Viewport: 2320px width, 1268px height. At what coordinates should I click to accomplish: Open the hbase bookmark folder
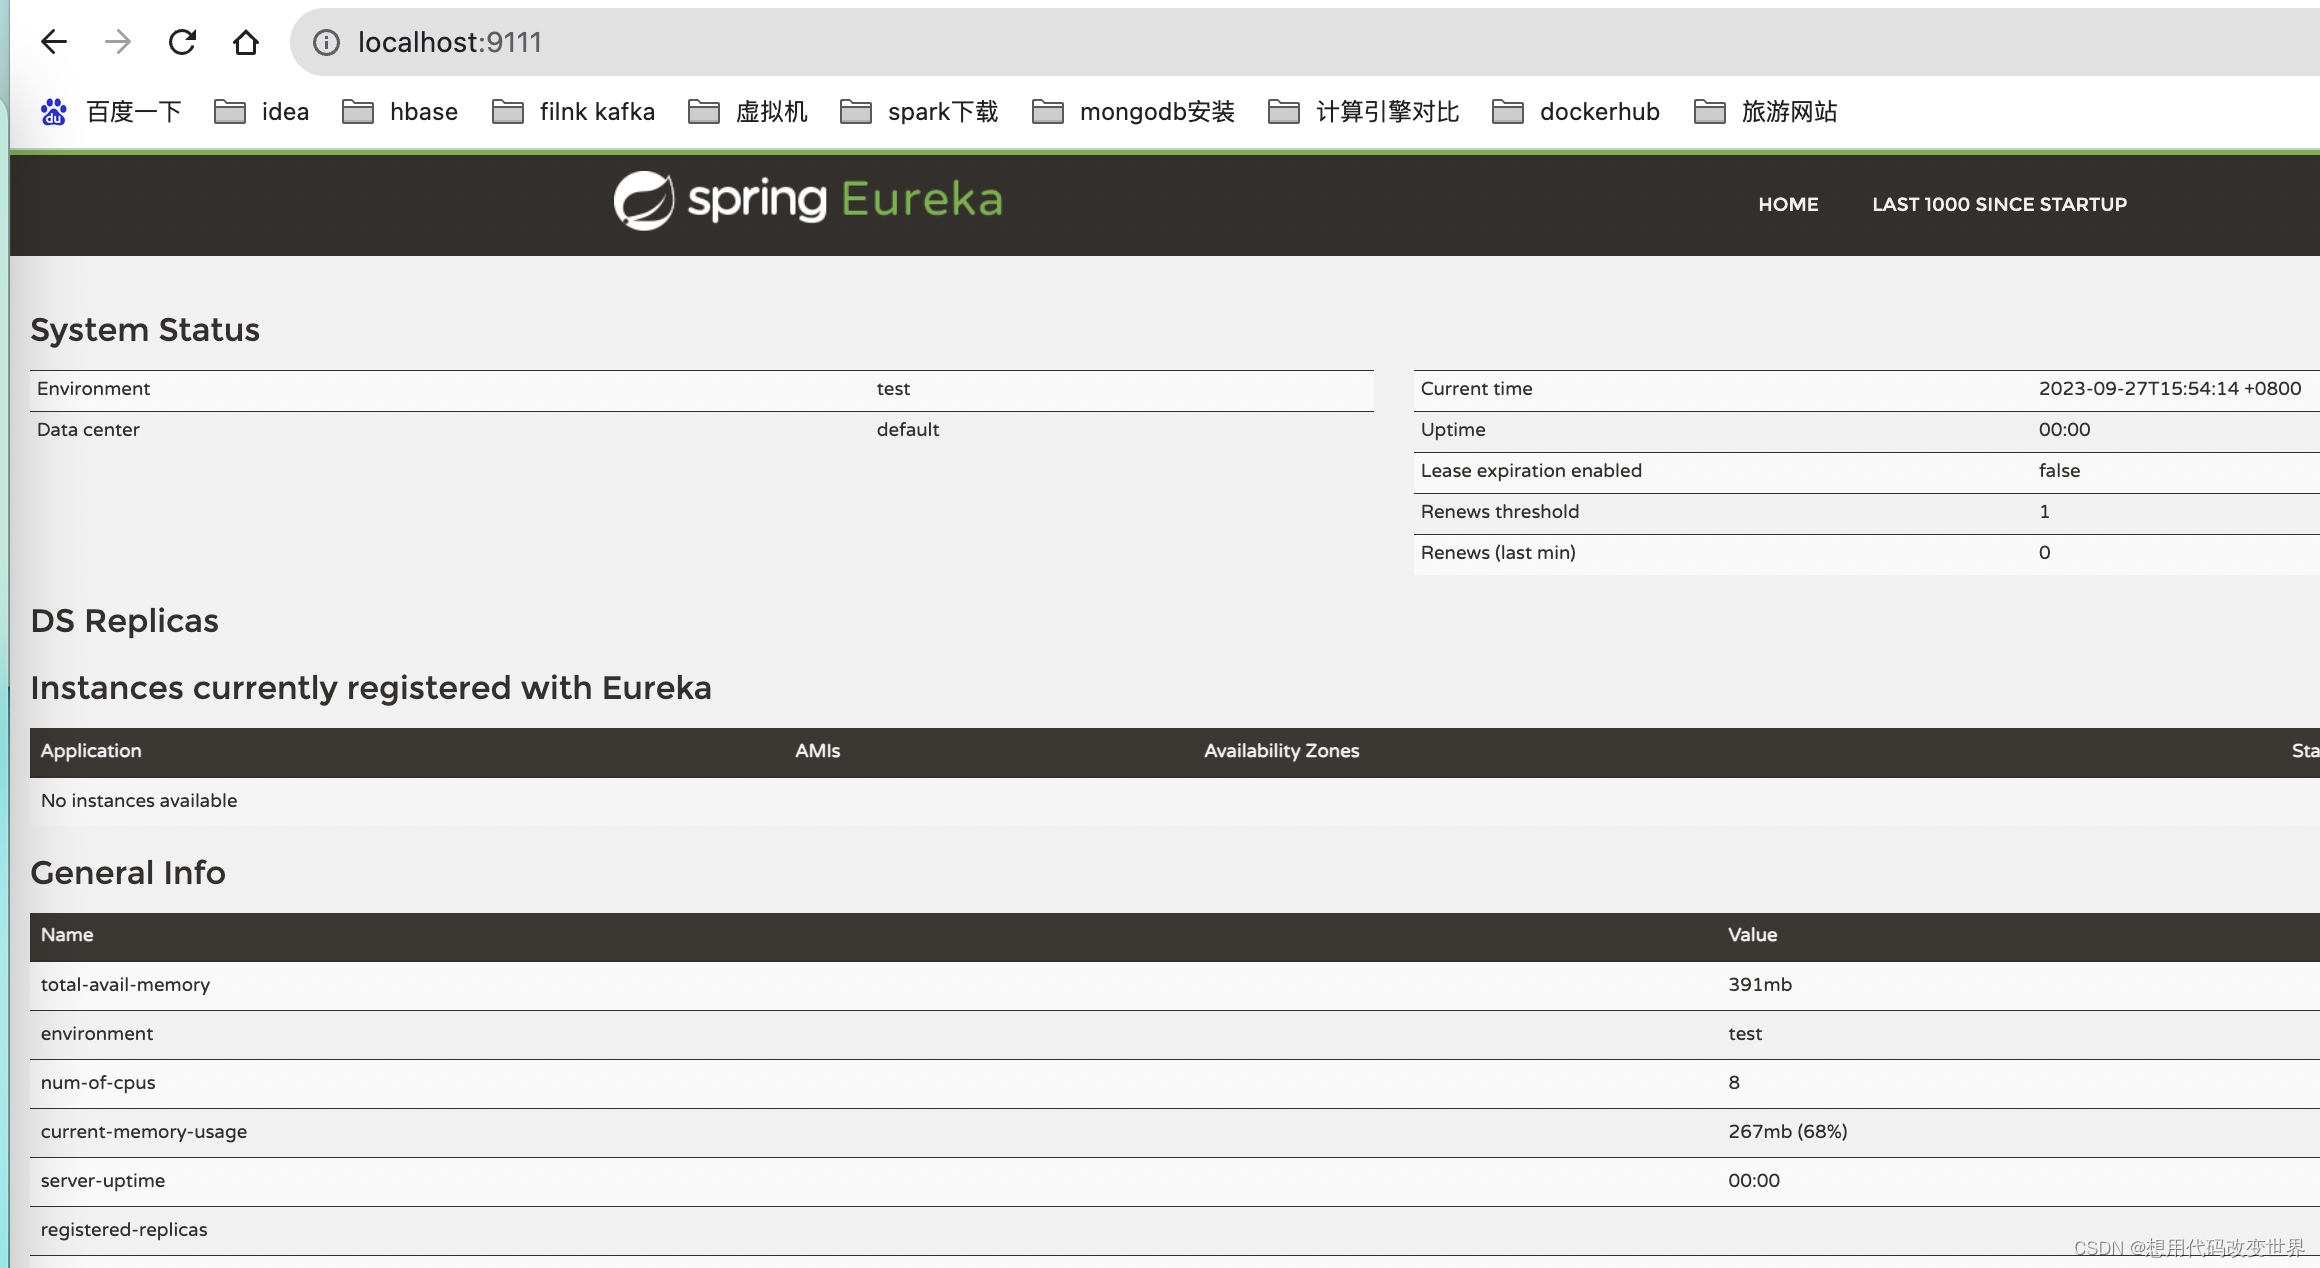(400, 111)
